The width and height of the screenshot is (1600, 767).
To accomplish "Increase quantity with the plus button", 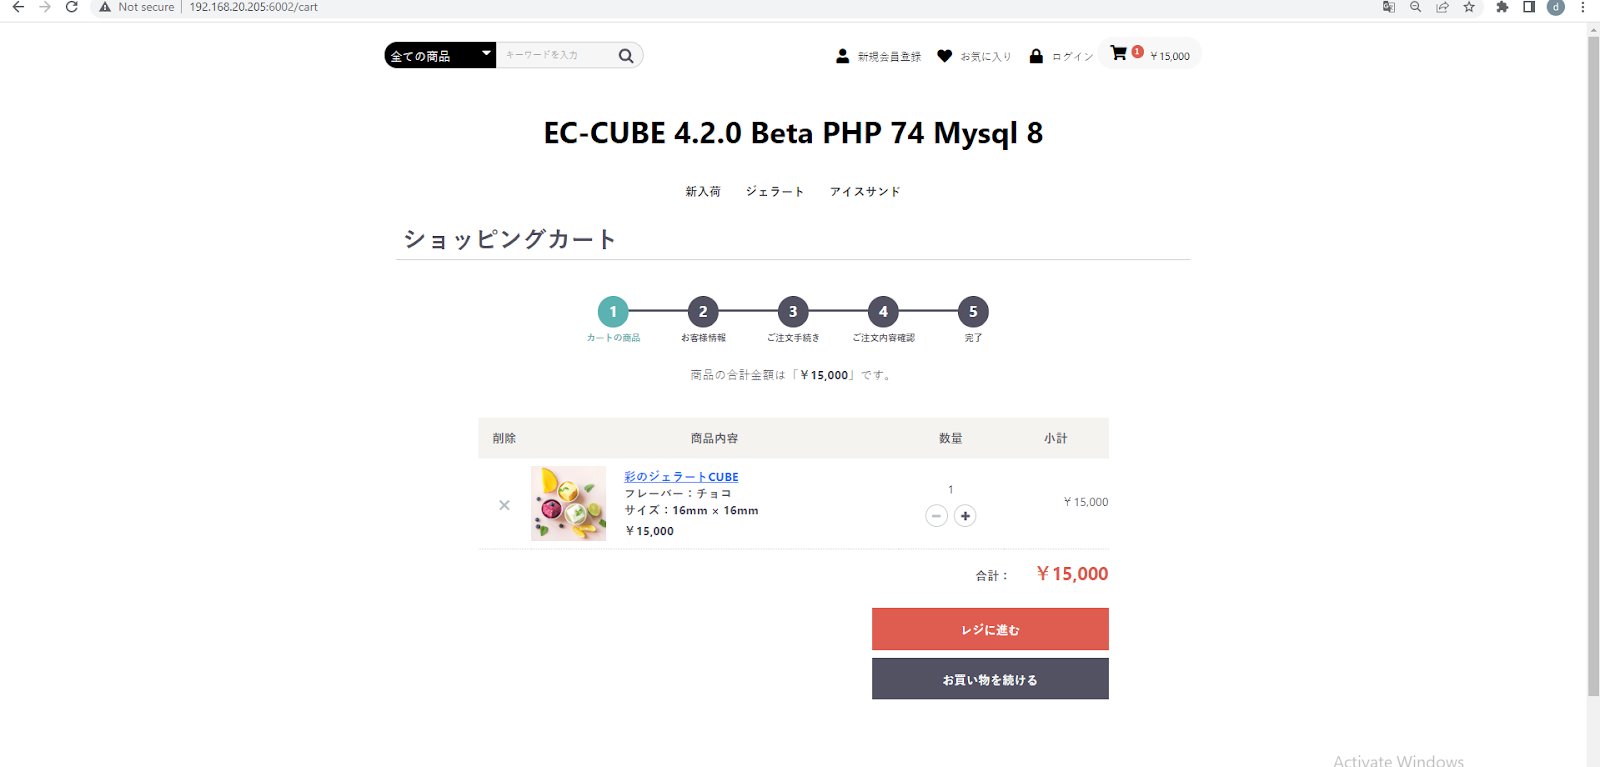I will tap(964, 515).
